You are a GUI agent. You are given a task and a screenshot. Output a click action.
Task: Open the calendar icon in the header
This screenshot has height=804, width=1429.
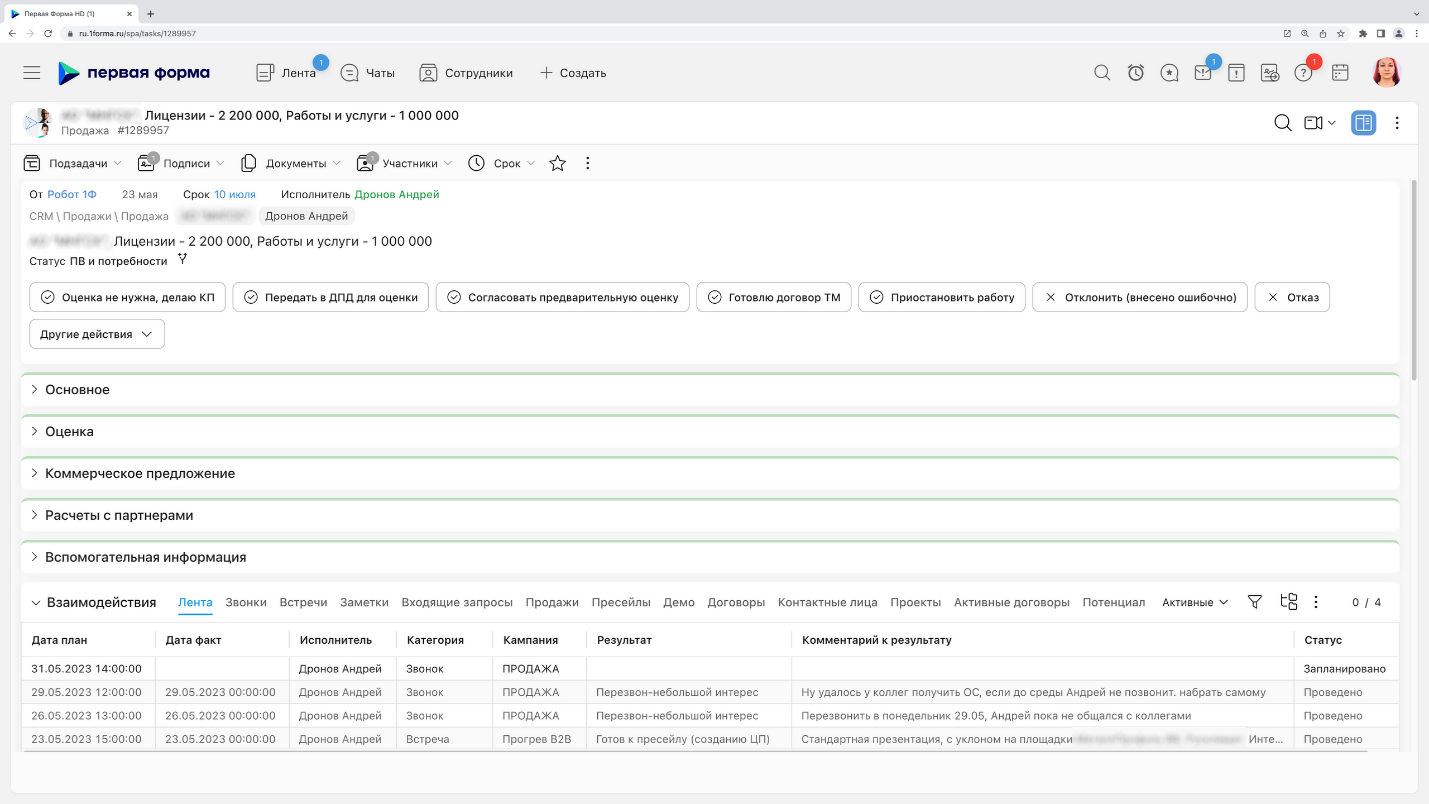[x=1339, y=72]
